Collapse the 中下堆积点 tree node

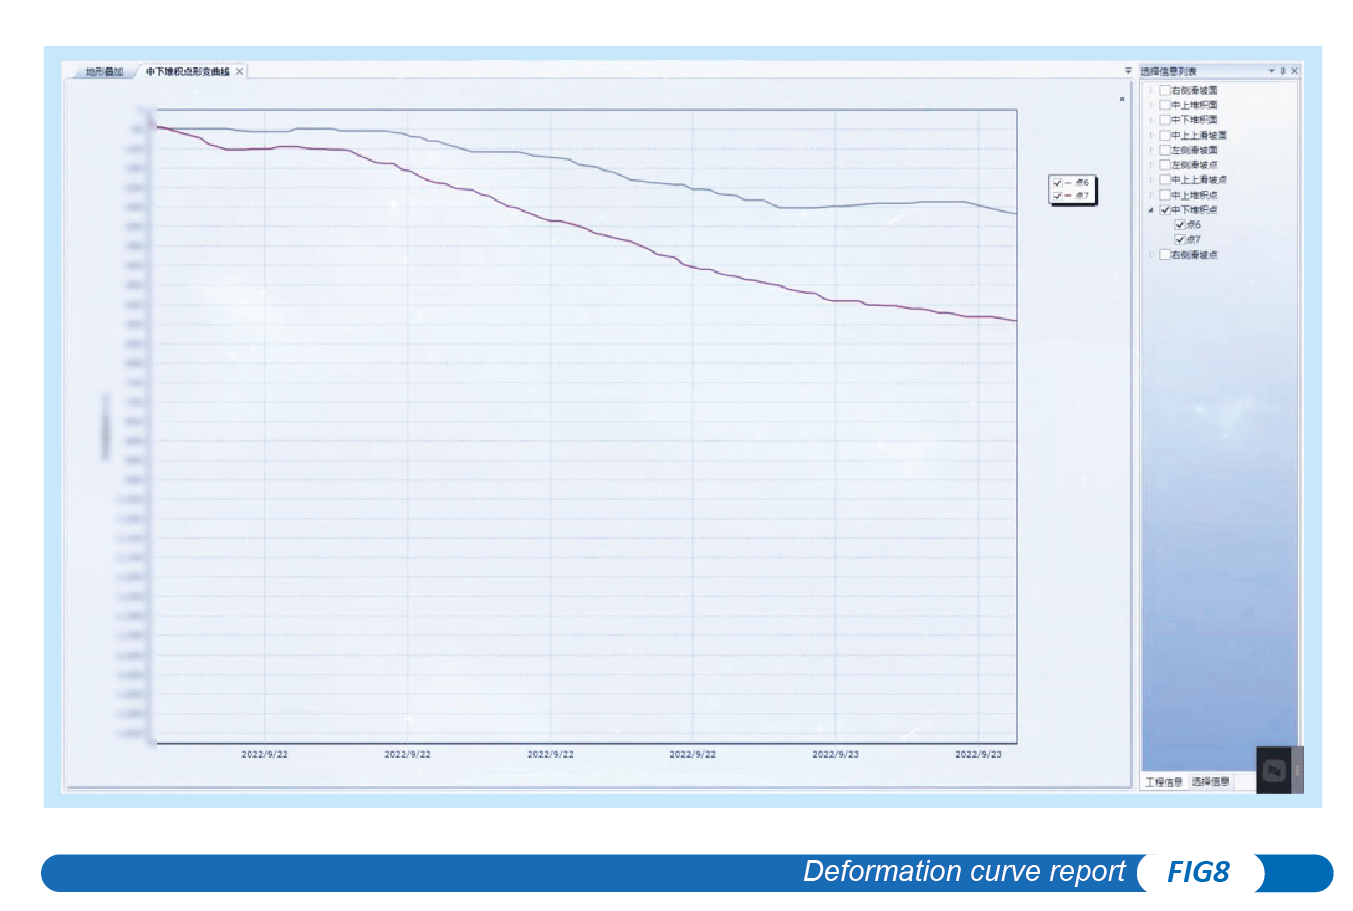(x=1151, y=210)
